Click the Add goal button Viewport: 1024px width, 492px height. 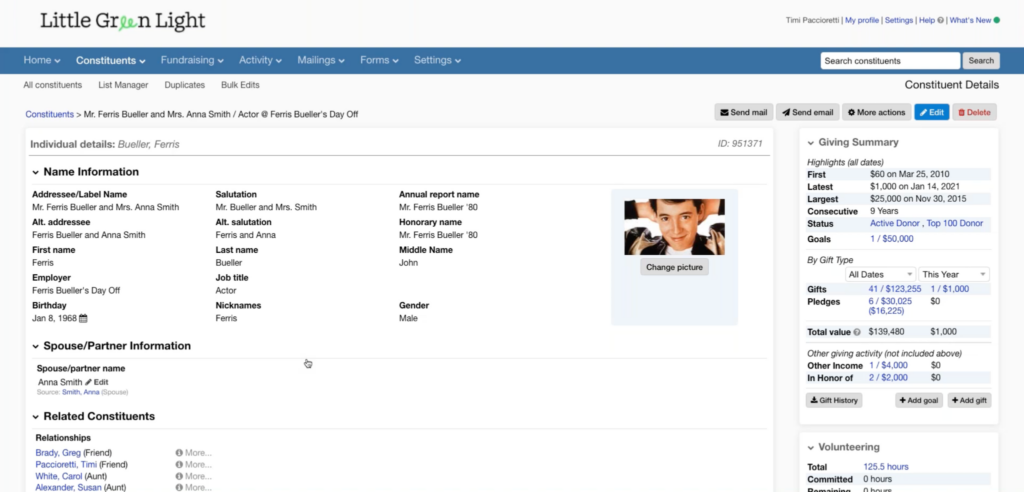pos(918,401)
